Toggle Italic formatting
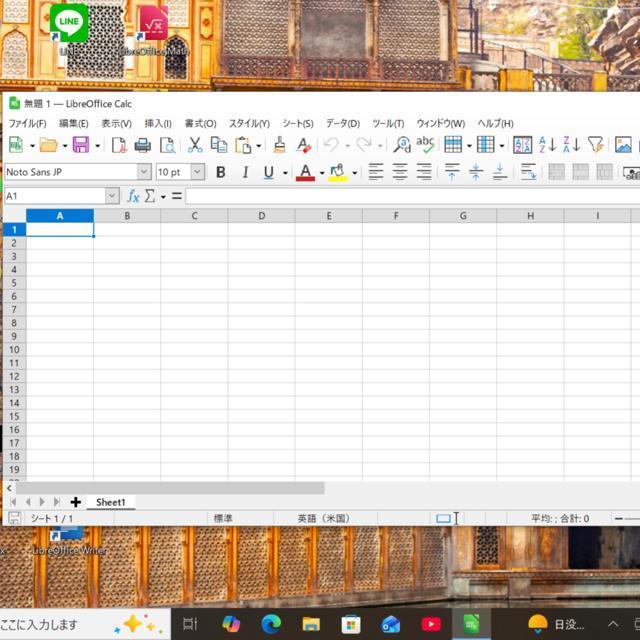Image resolution: width=640 pixels, height=640 pixels. (245, 172)
